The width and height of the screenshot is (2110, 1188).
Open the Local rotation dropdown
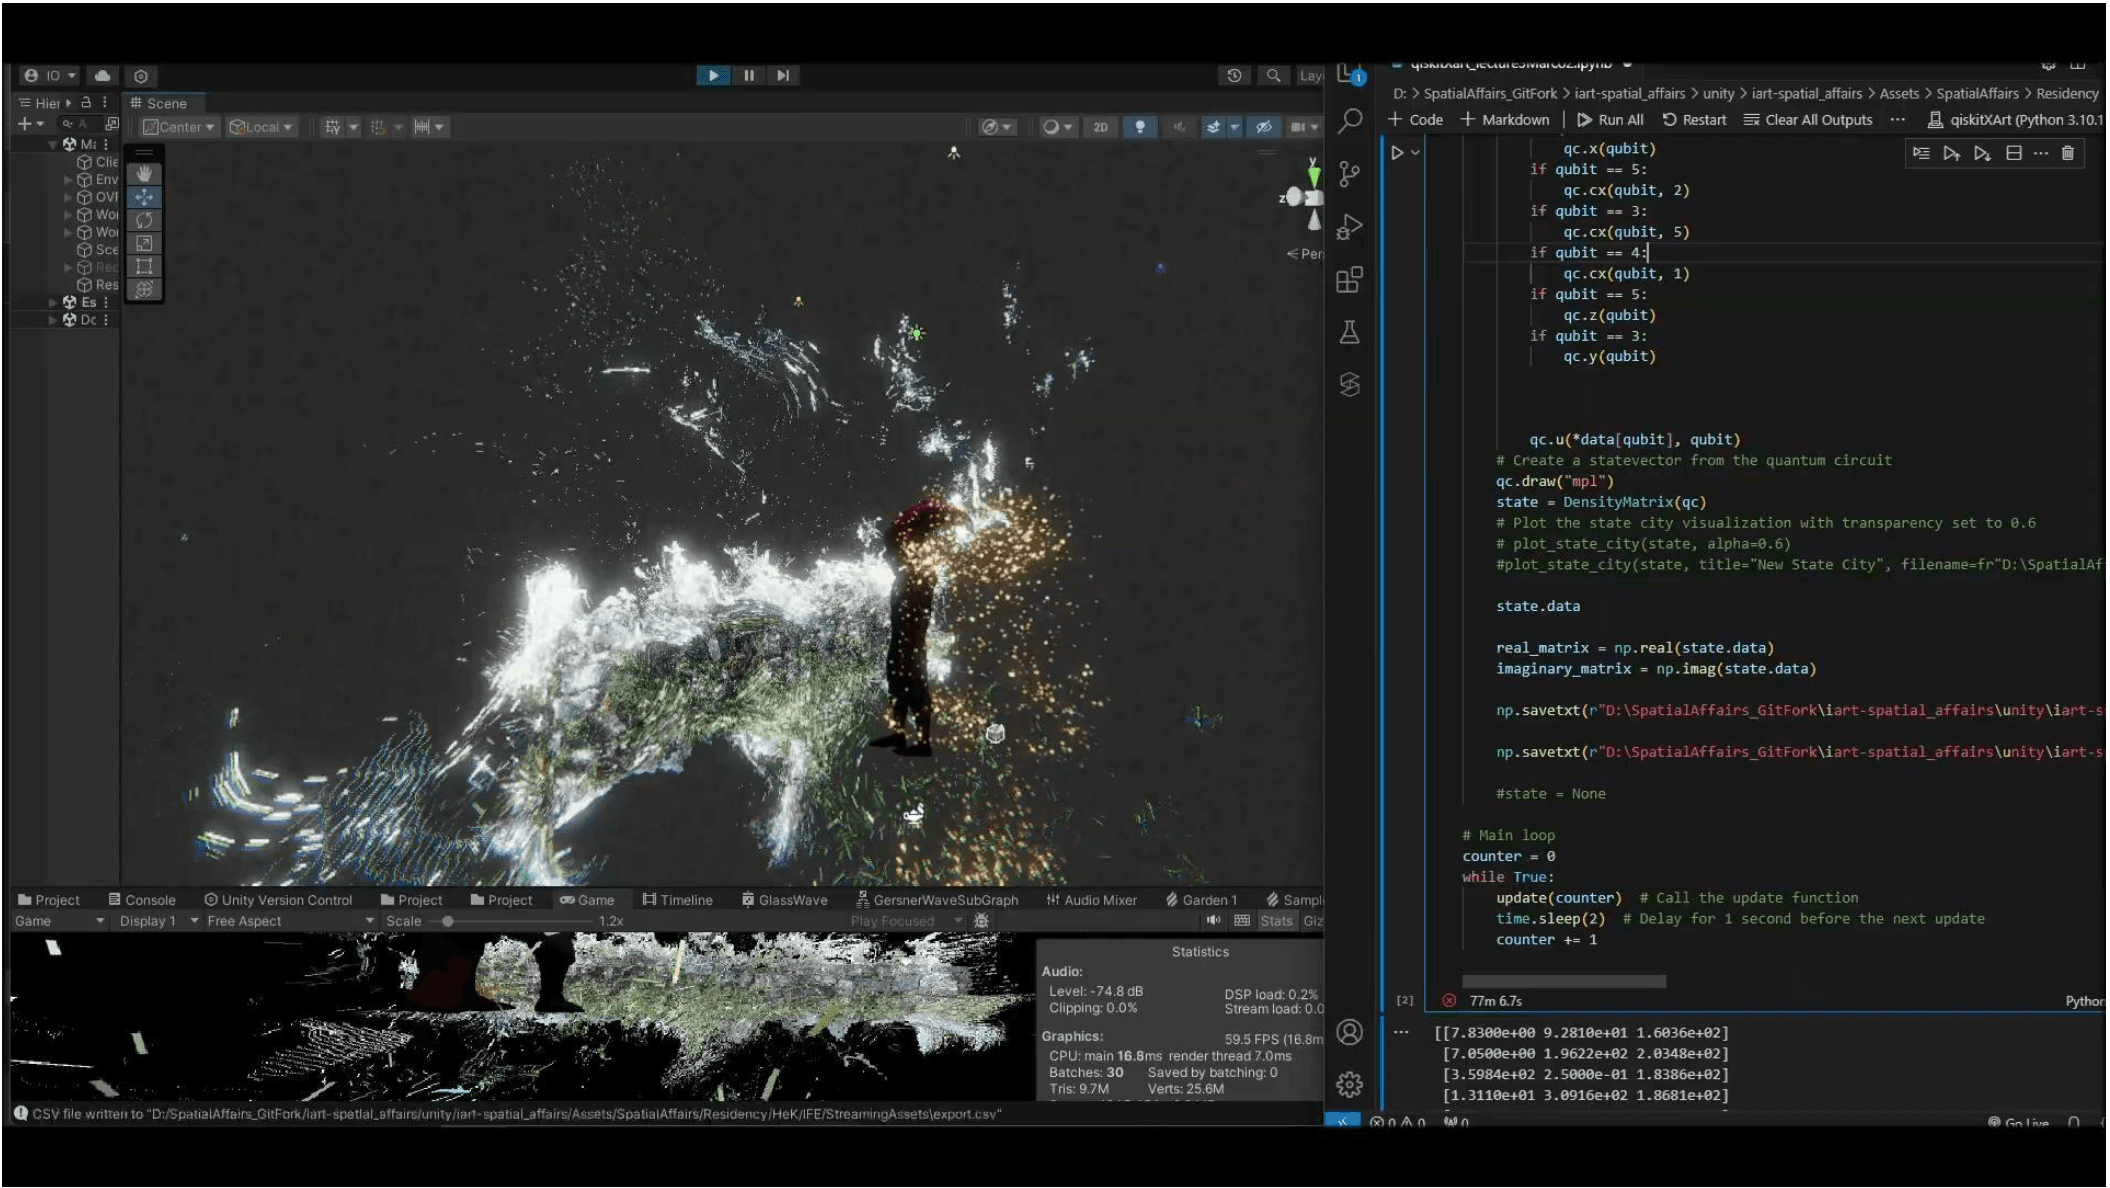click(x=261, y=127)
